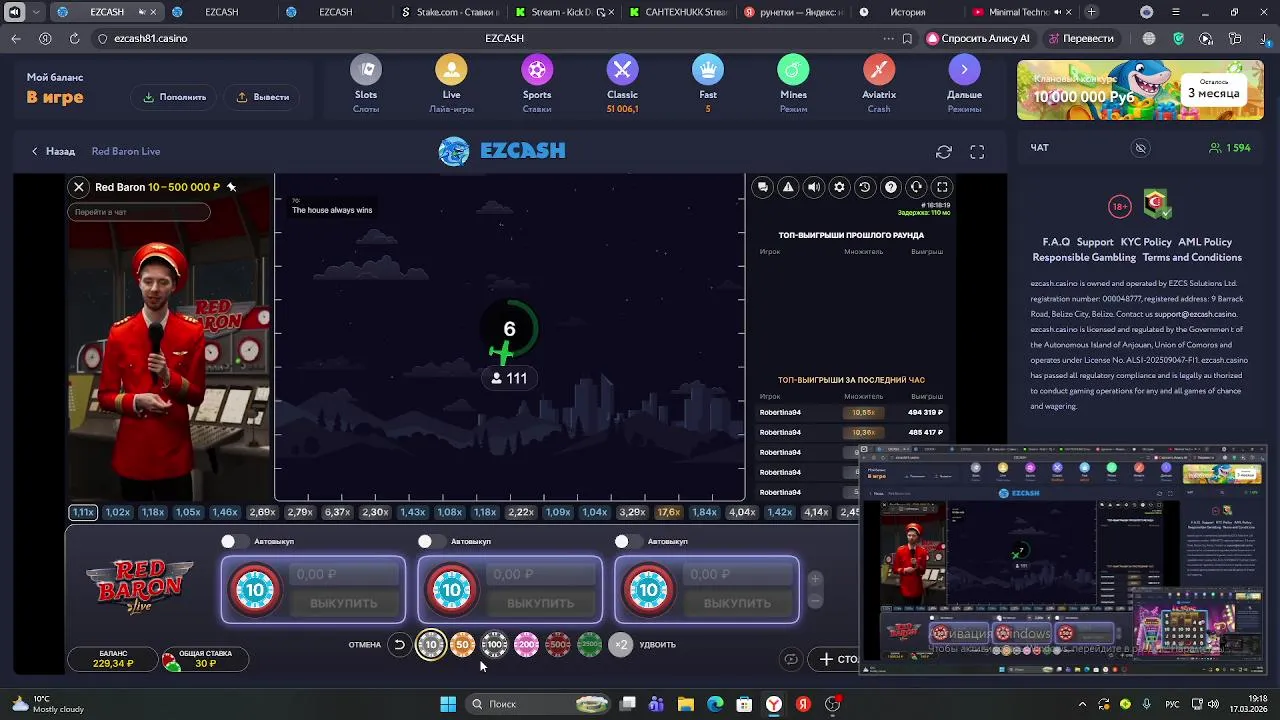Open the game help question mark icon
1280x720 pixels.
point(891,187)
